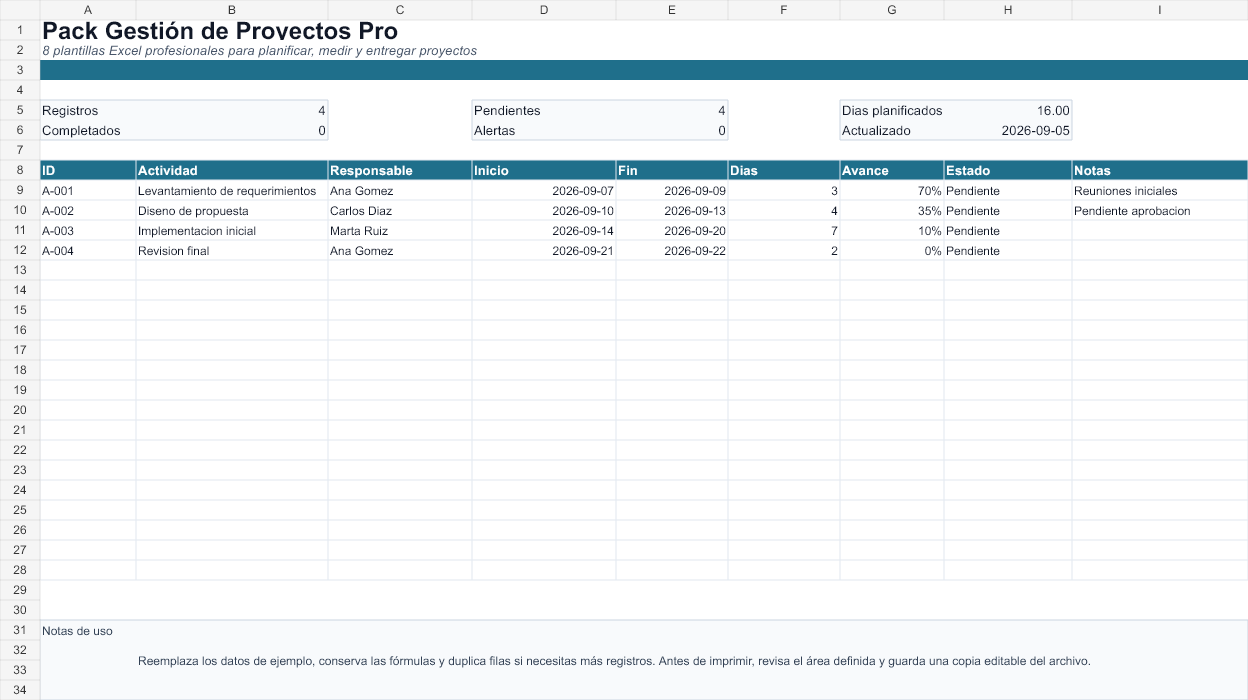
Task: Click the 'Dias' table header
Action: pyautogui.click(x=784, y=170)
